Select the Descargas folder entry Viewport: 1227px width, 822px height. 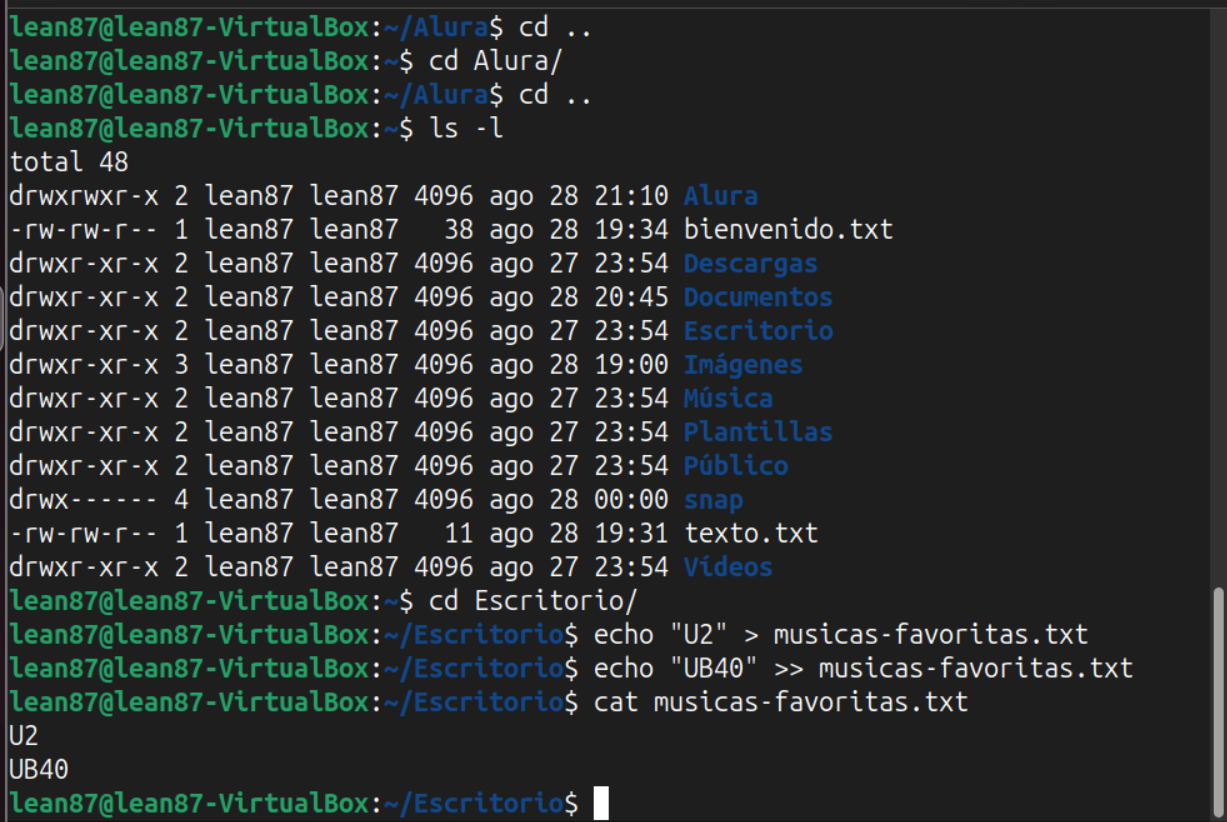[x=750, y=264]
